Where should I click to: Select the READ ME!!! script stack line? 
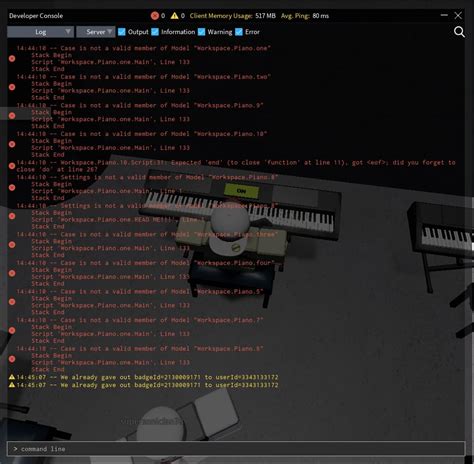pos(118,220)
